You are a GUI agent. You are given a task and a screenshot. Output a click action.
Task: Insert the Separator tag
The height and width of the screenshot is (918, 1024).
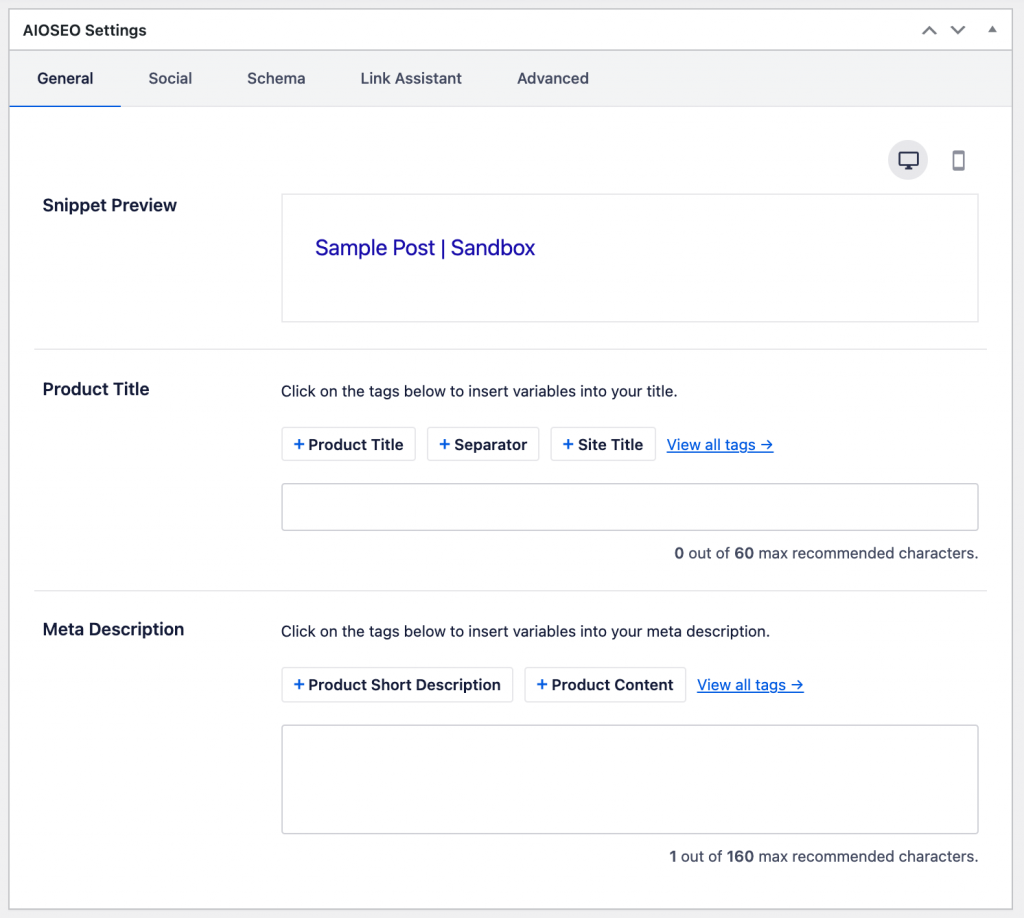(x=483, y=445)
